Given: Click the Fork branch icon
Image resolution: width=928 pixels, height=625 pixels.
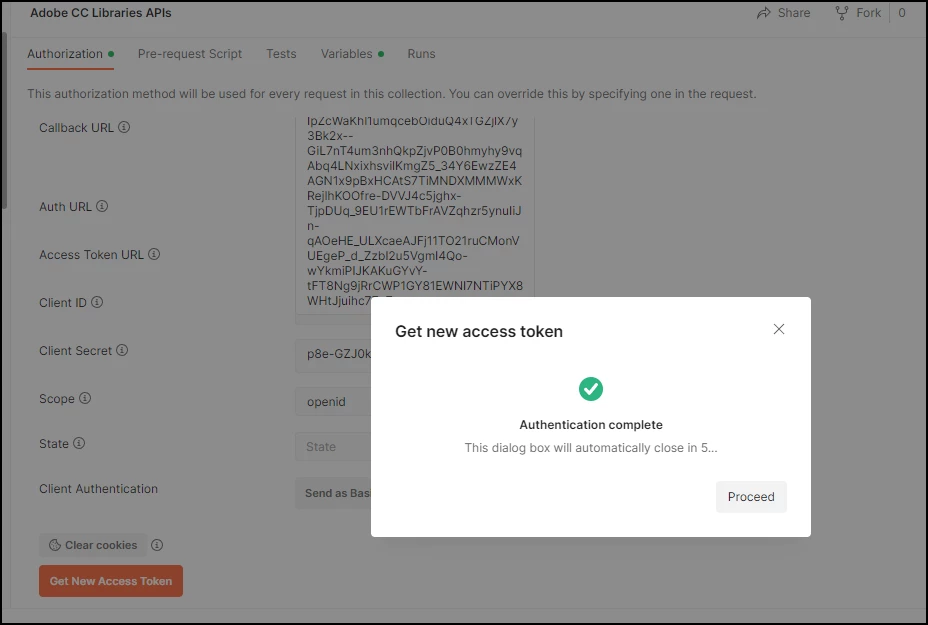Looking at the screenshot, I should tap(841, 13).
